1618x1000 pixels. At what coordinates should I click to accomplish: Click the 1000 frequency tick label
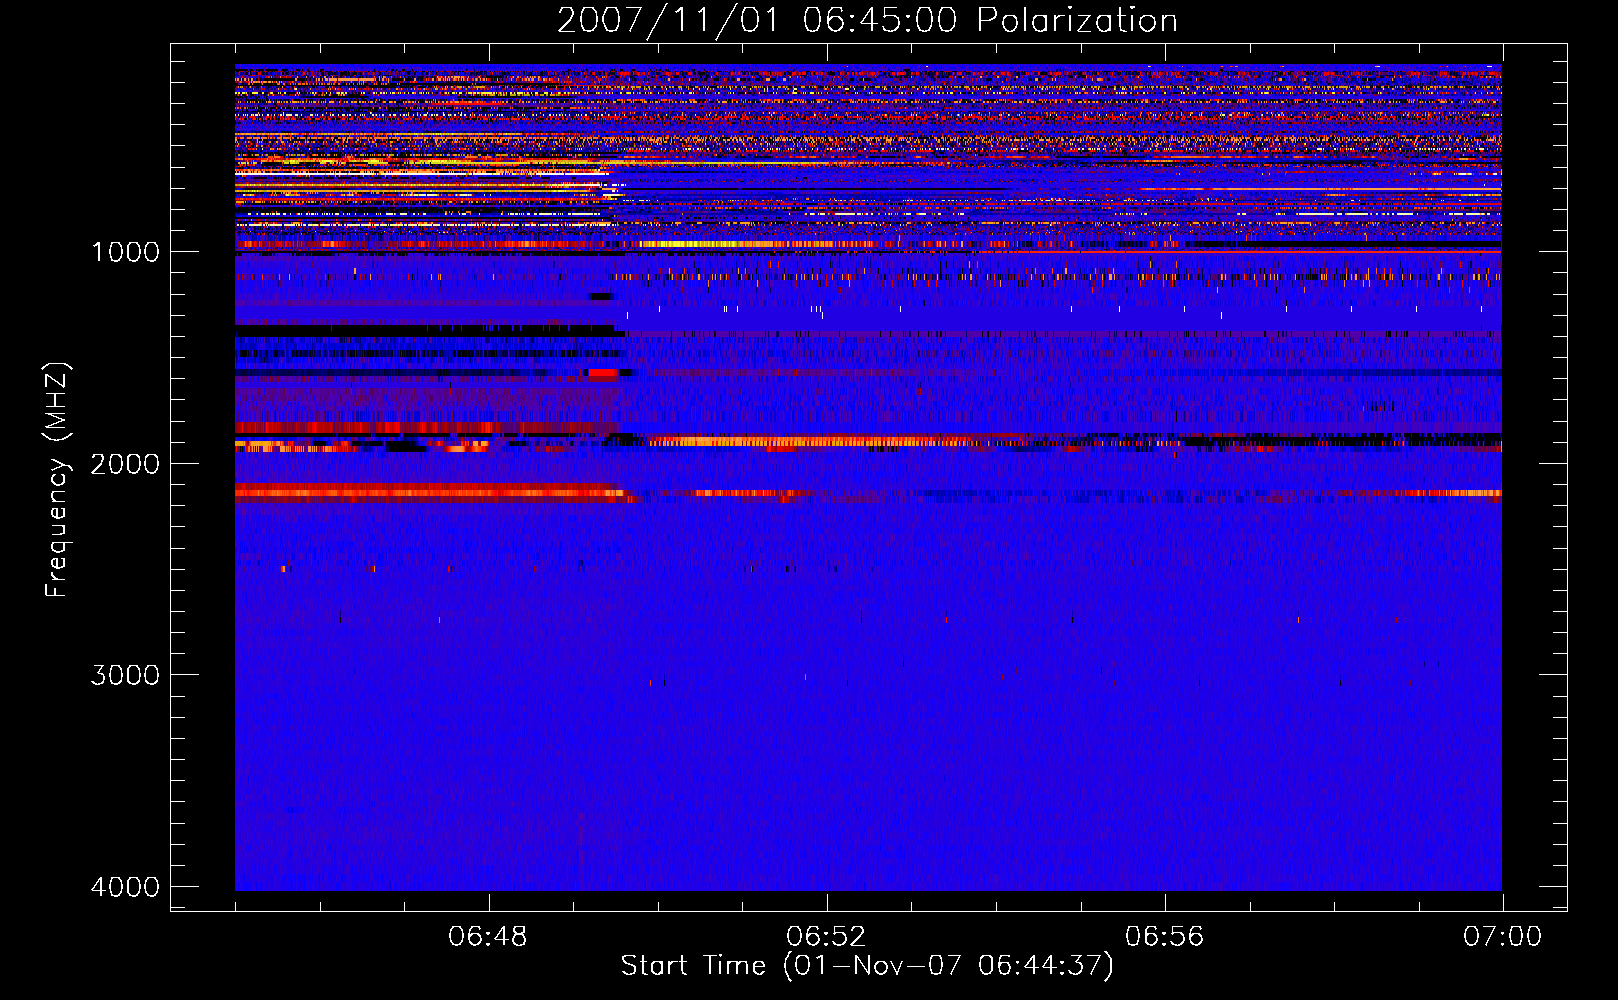pos(125,251)
